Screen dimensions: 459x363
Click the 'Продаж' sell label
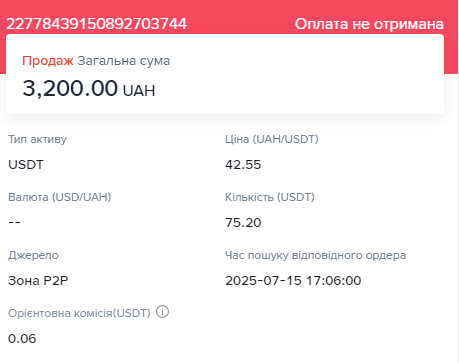pos(48,61)
